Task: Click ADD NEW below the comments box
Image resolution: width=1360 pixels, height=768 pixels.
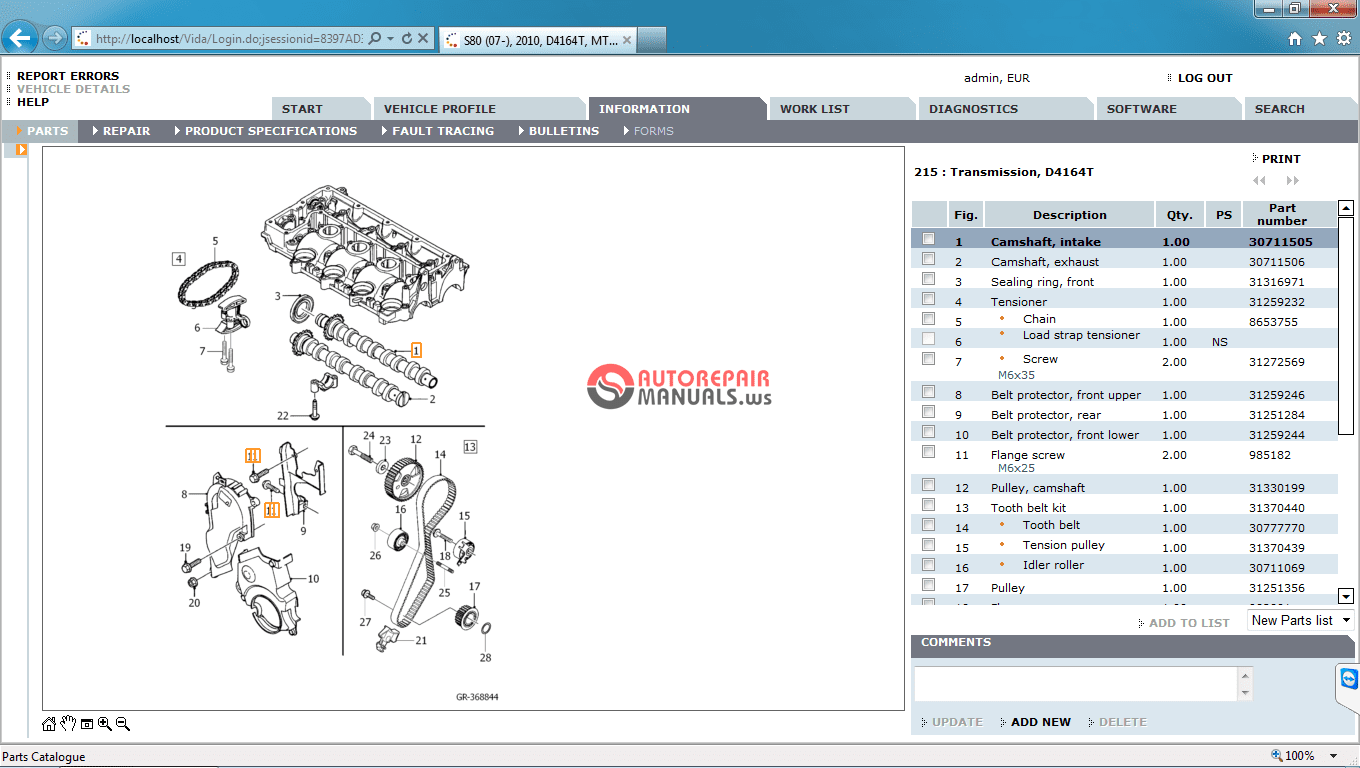Action: point(1040,721)
